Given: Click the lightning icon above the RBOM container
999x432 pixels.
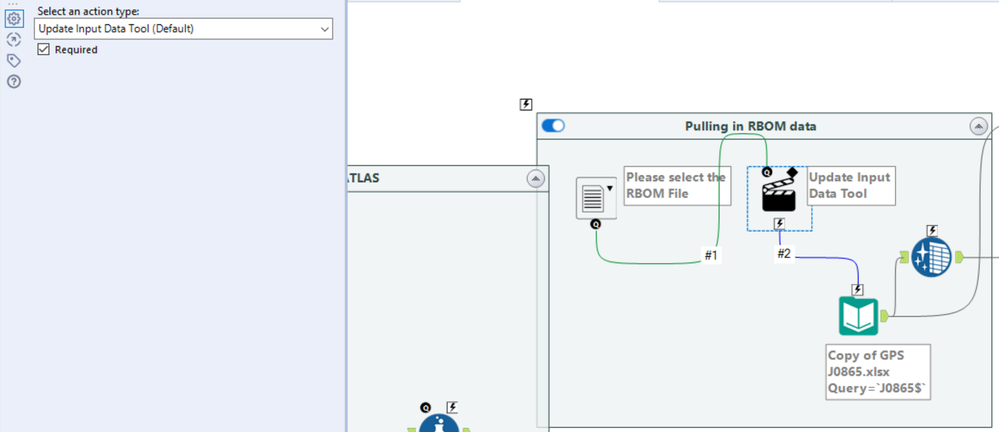Looking at the screenshot, I should [x=526, y=104].
